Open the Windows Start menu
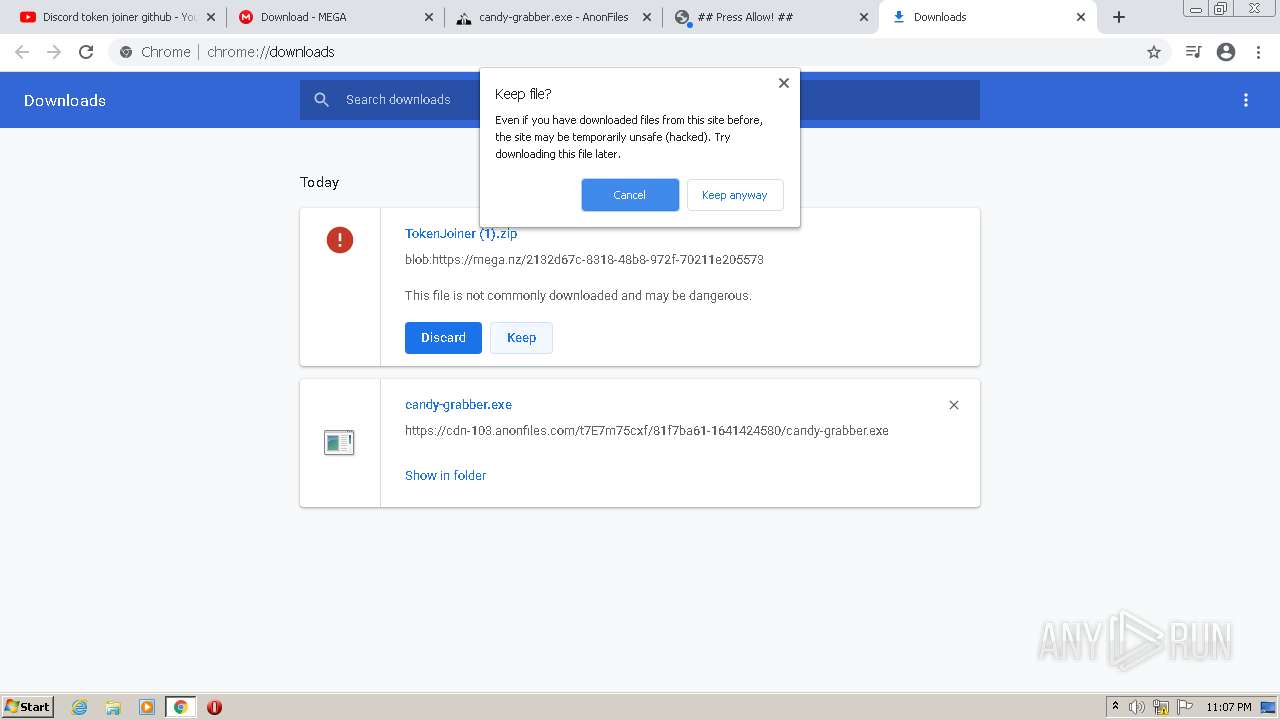The height and width of the screenshot is (720, 1280). (x=28, y=707)
